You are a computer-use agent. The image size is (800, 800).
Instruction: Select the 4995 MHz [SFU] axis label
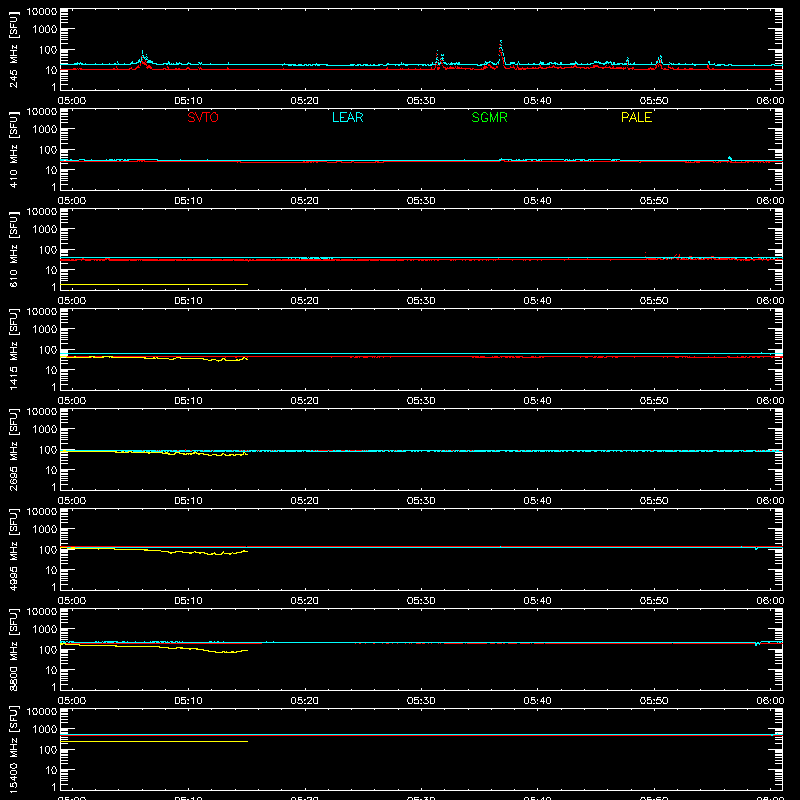[x=13, y=549]
